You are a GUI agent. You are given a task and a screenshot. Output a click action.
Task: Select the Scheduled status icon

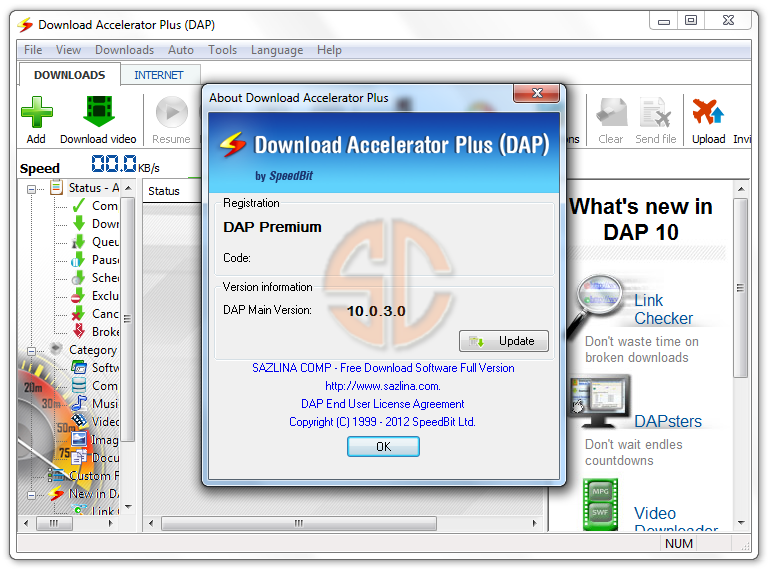click(x=78, y=278)
